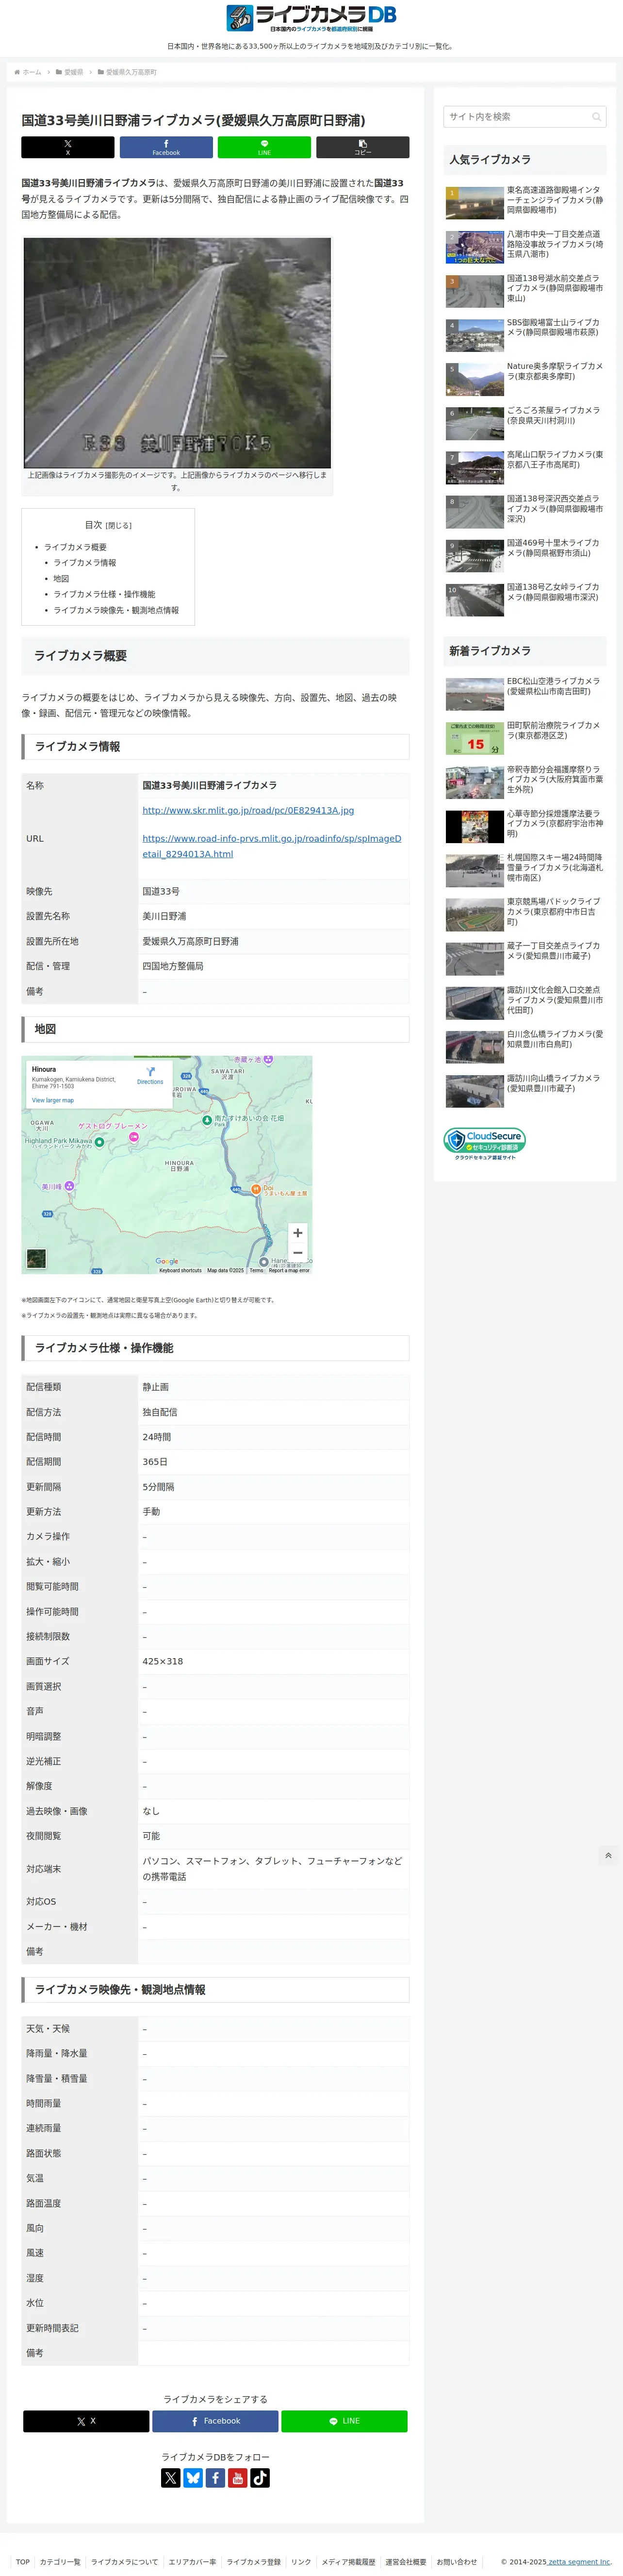
Task: Open footer お問い合わせ menu item
Action: 456,2561
